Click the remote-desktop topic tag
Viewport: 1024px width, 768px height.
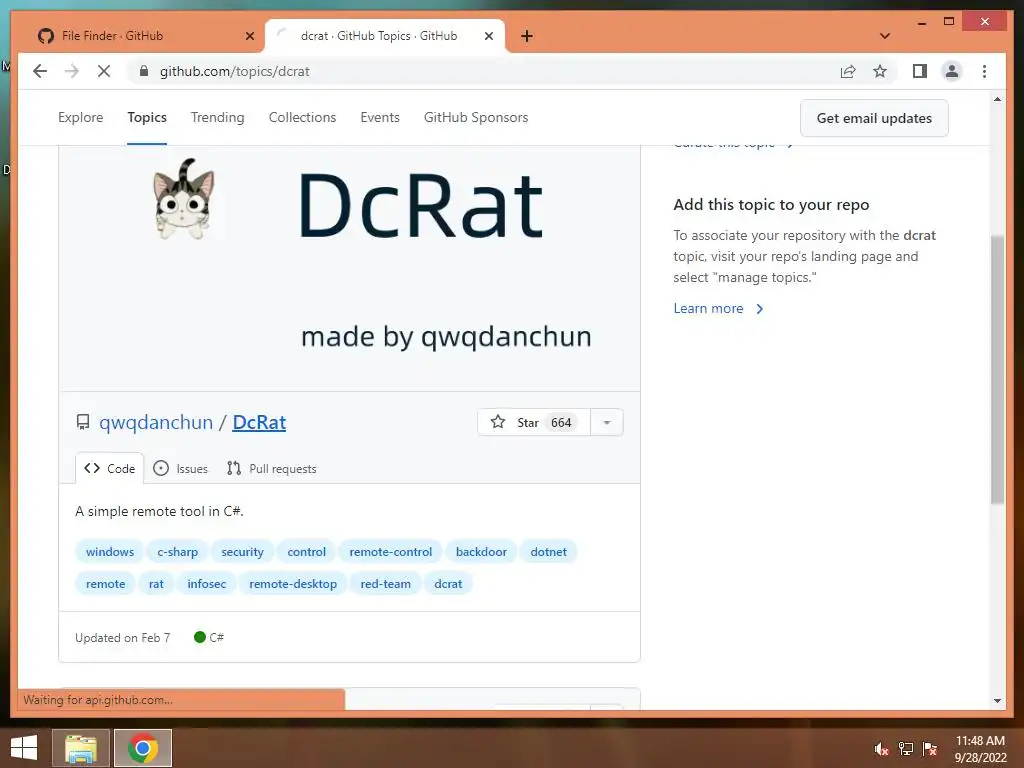(x=293, y=584)
